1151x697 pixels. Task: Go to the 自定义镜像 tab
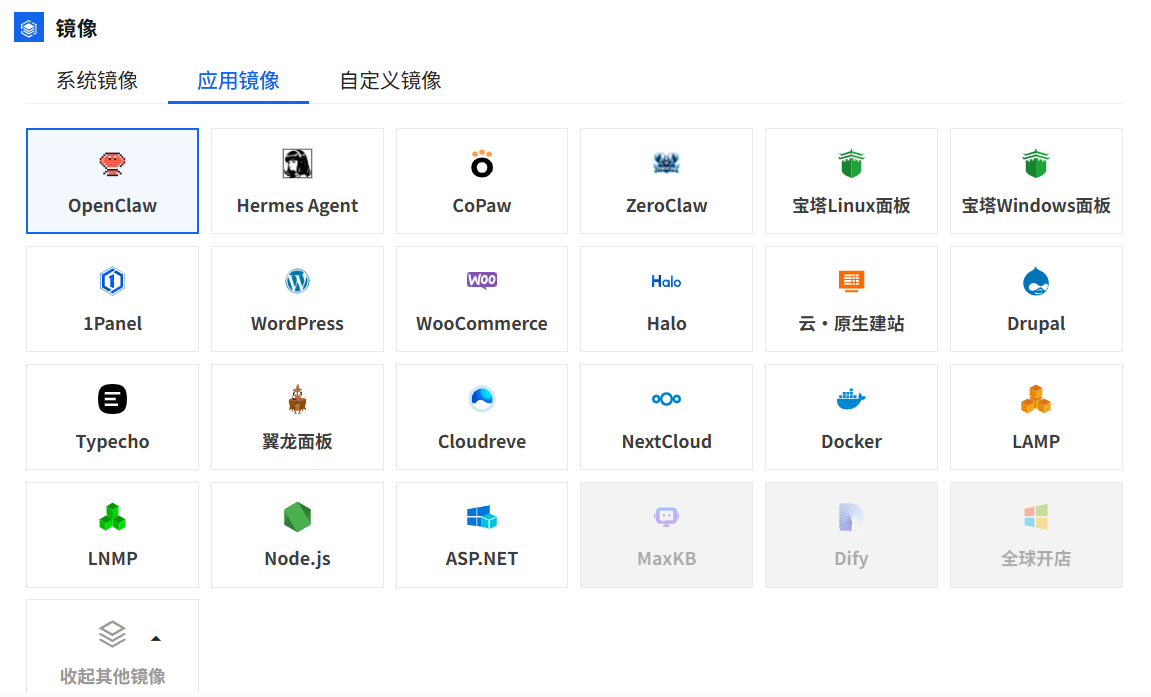(x=391, y=81)
